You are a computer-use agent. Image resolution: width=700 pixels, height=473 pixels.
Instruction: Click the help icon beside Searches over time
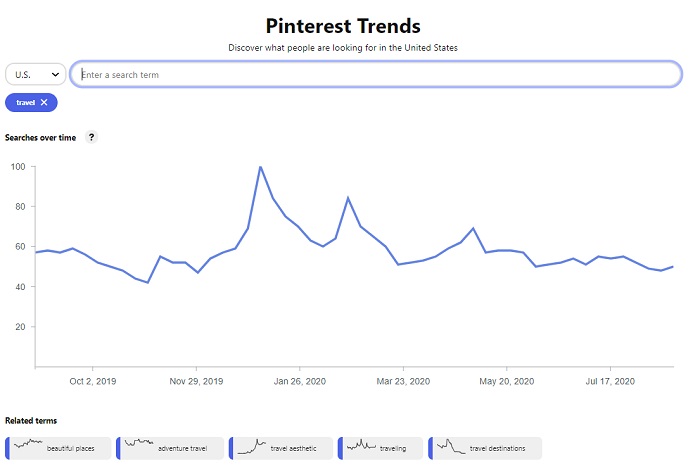pos(91,137)
